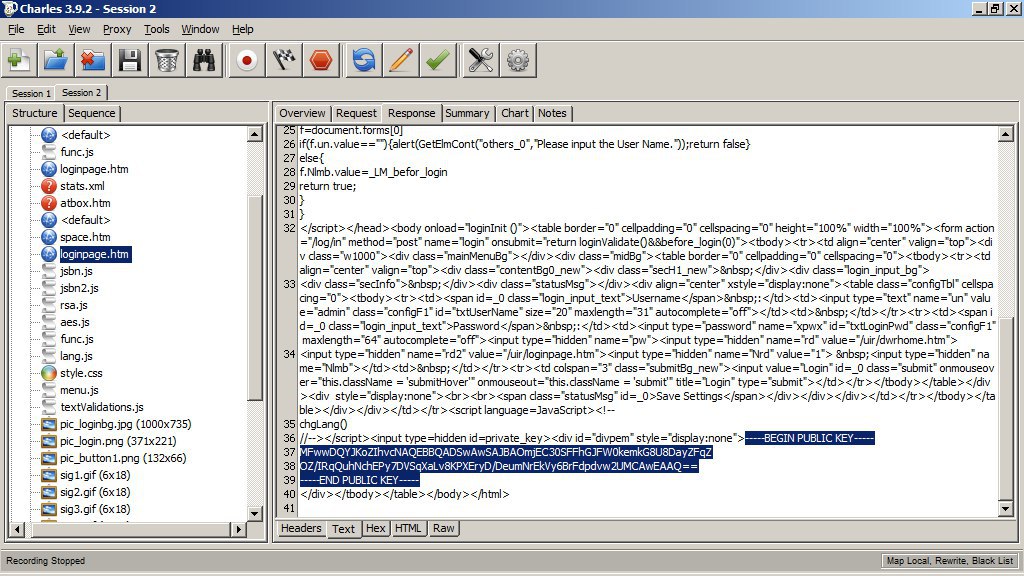Toggle breakpoints with the red hexagon icon

(321, 61)
